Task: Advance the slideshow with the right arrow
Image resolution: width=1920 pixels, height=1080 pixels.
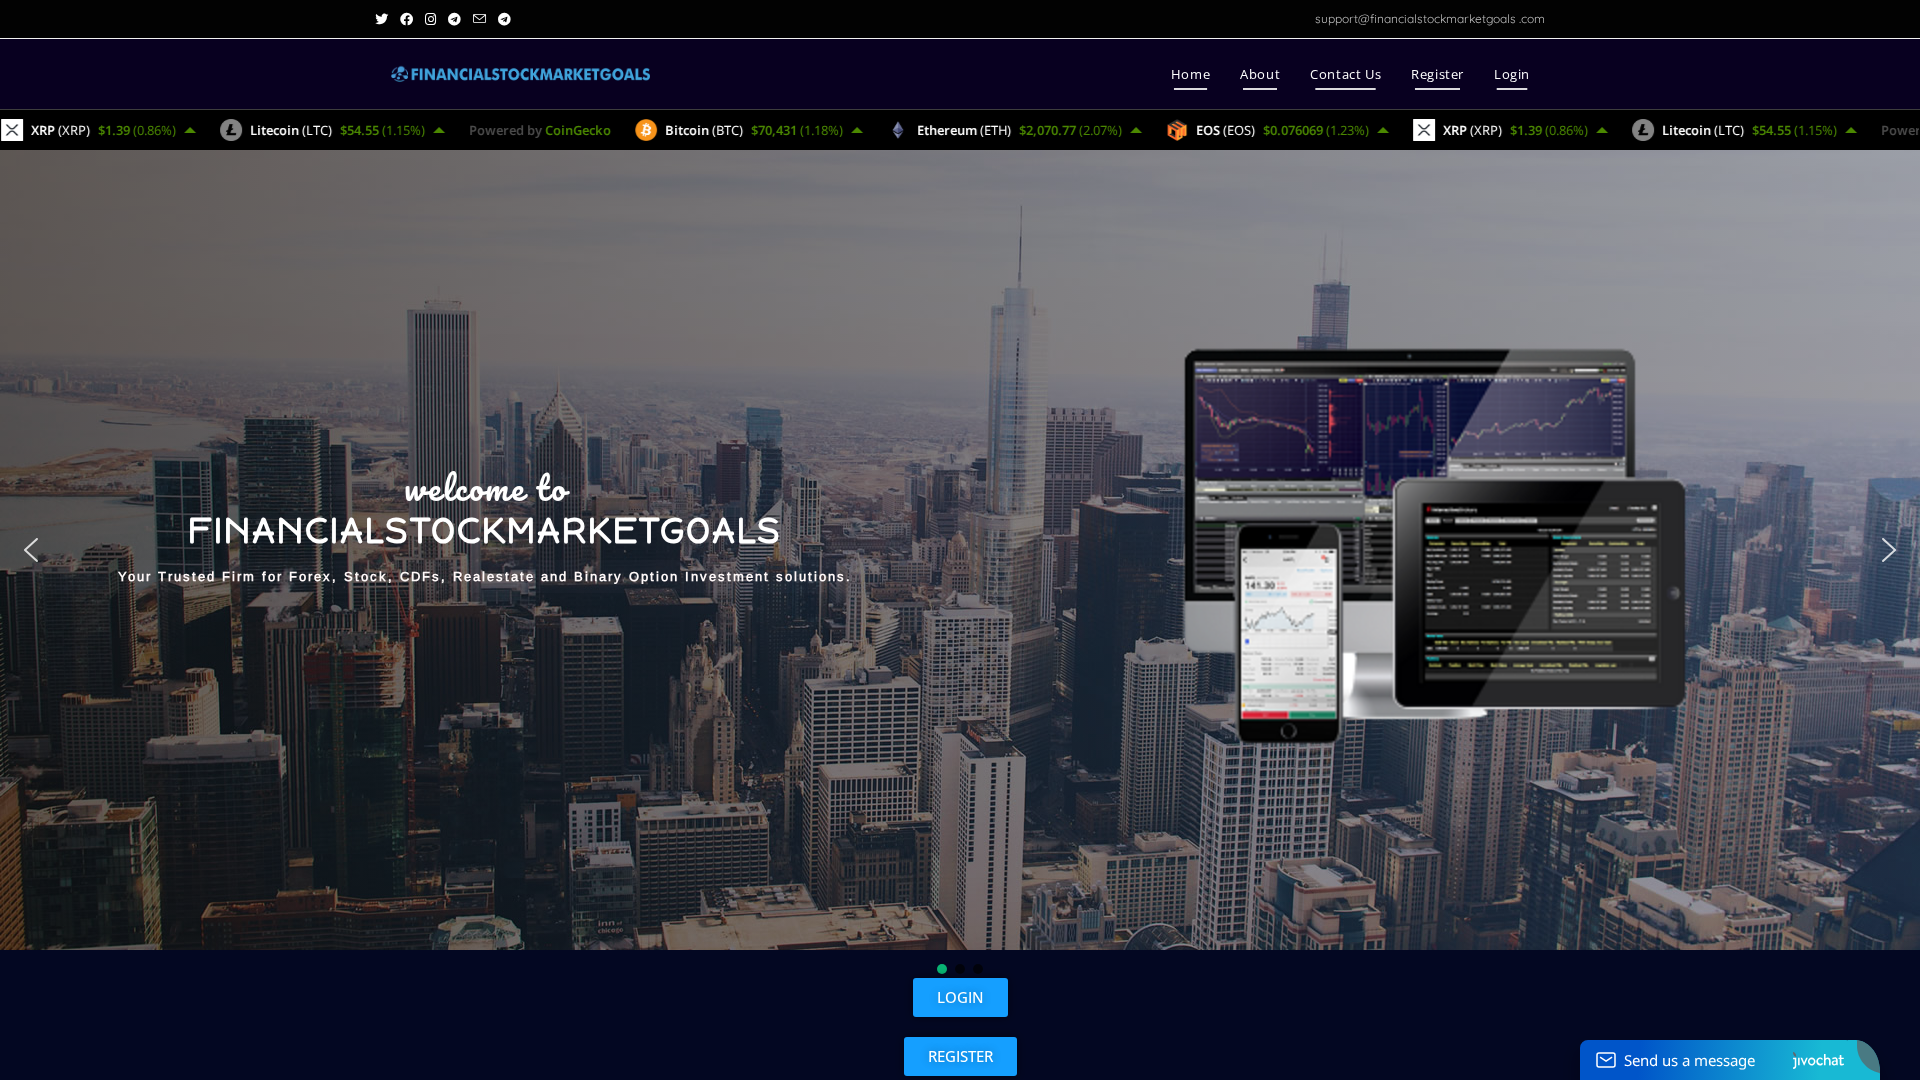Action: tap(1888, 550)
